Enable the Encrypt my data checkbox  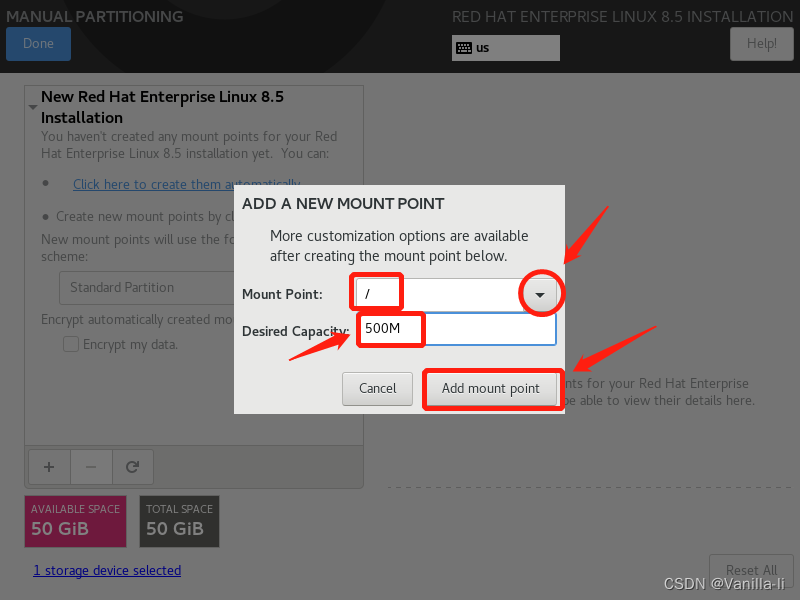[x=71, y=344]
